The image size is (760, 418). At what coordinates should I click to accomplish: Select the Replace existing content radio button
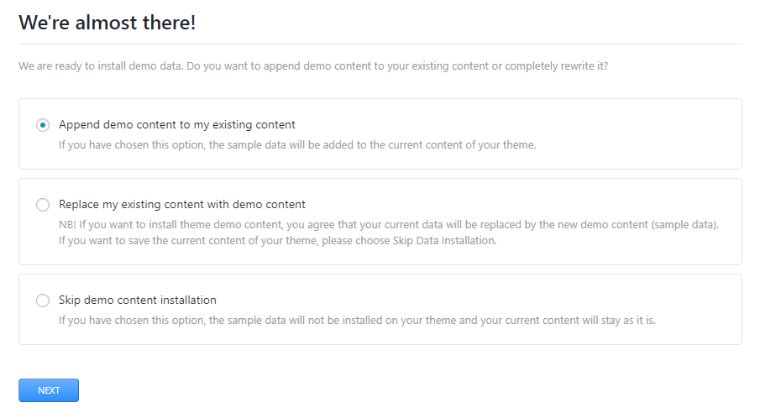[42, 205]
